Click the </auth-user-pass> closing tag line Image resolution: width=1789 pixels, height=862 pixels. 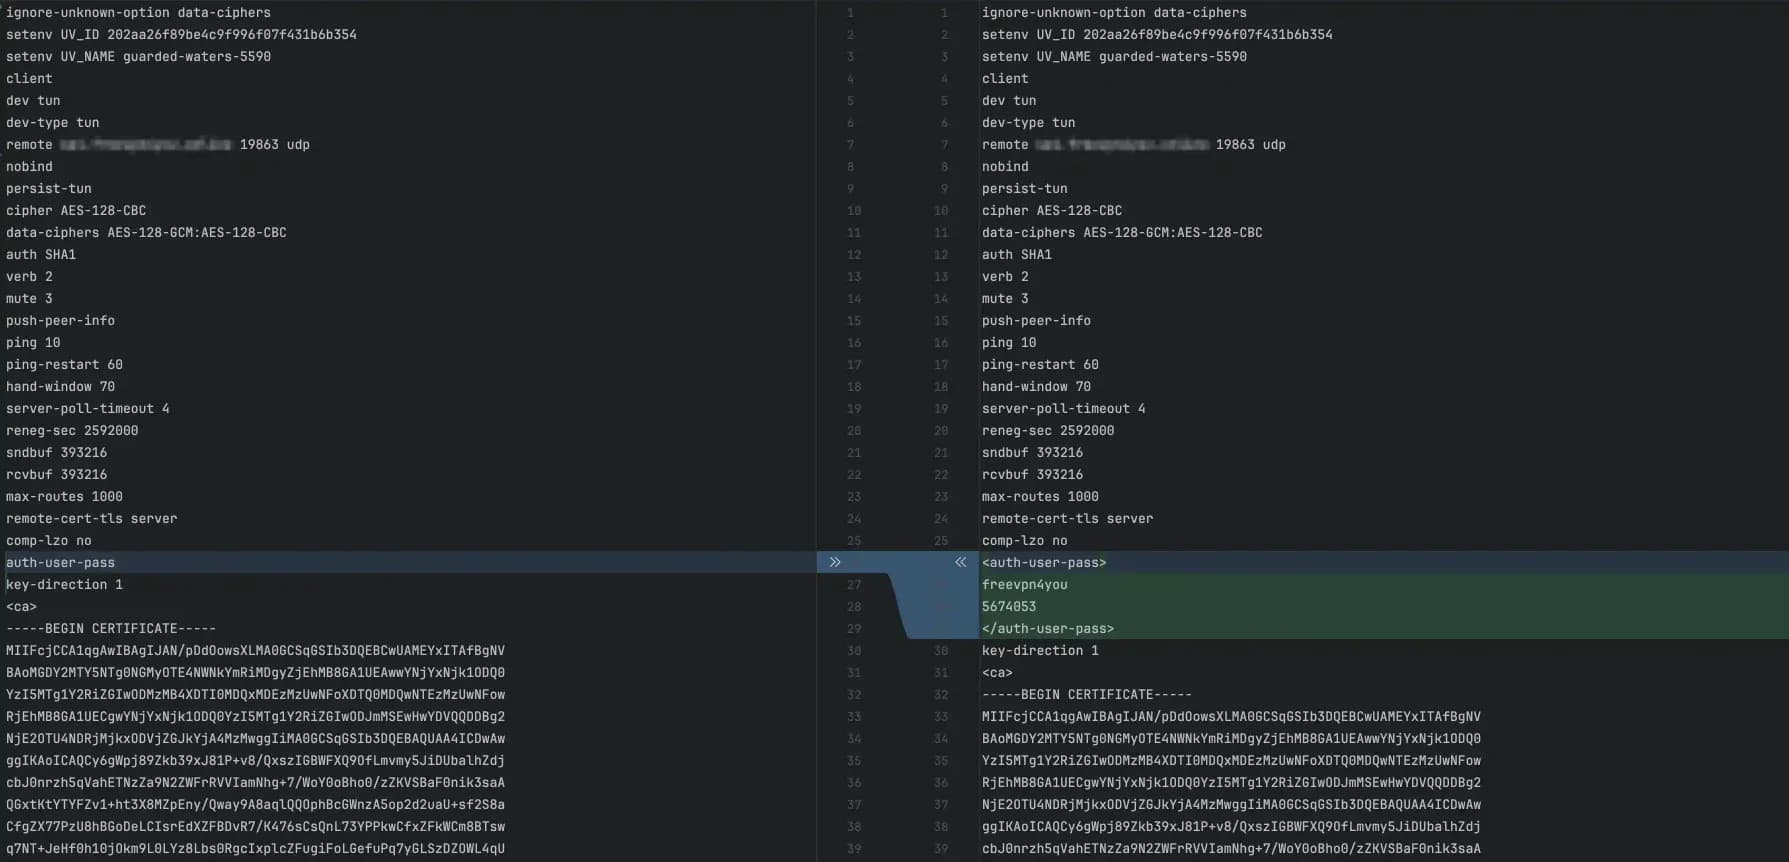coord(1048,629)
